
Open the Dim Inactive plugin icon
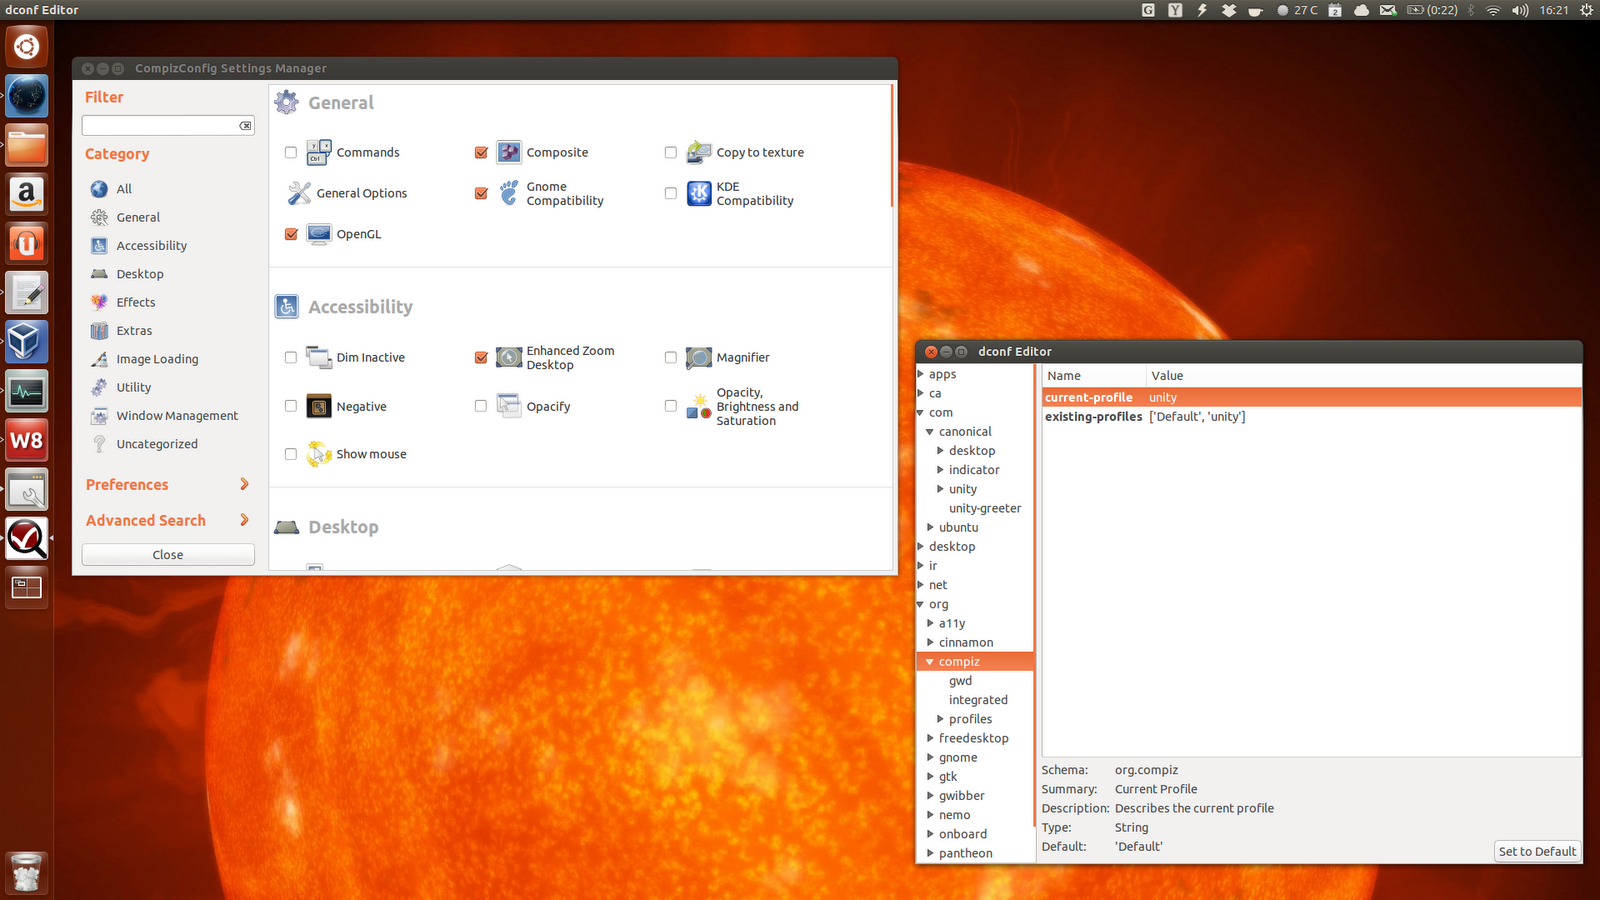319,357
